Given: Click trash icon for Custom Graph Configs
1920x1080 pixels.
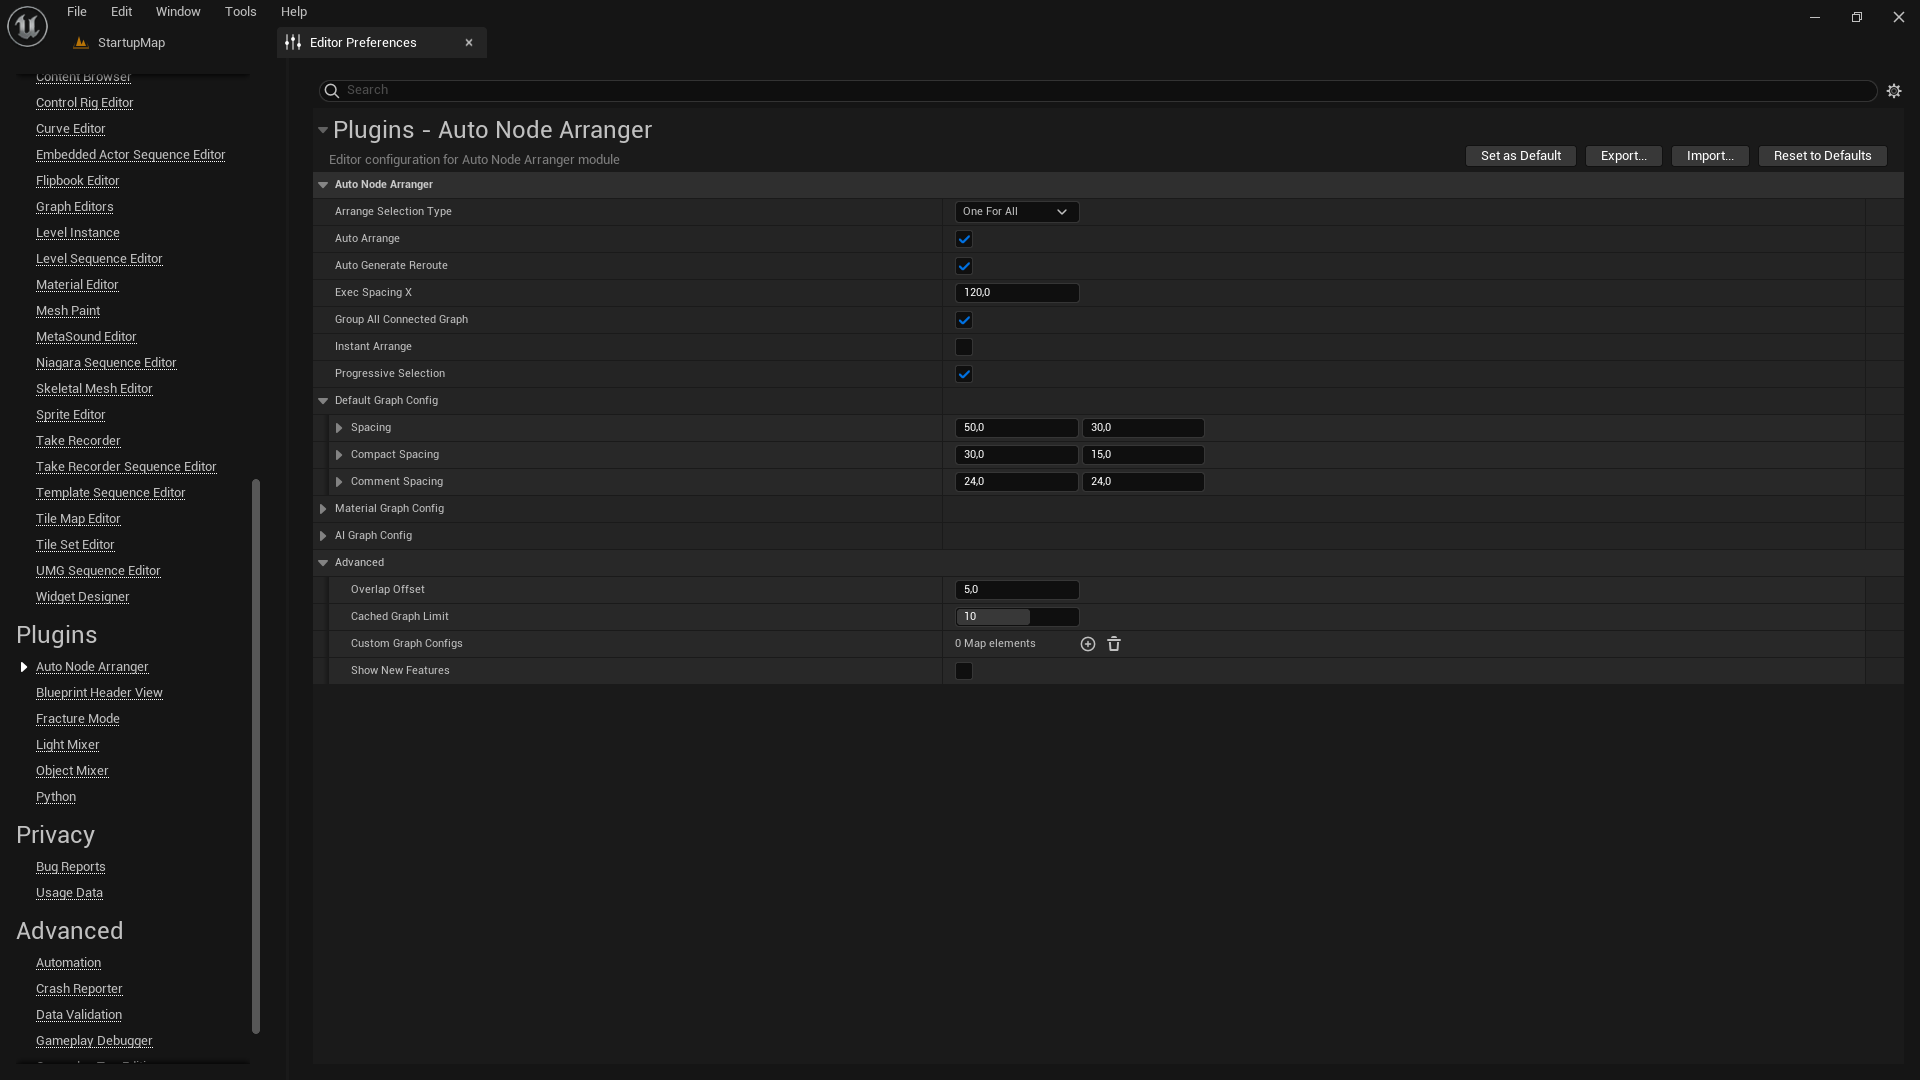Looking at the screenshot, I should click(x=1114, y=644).
